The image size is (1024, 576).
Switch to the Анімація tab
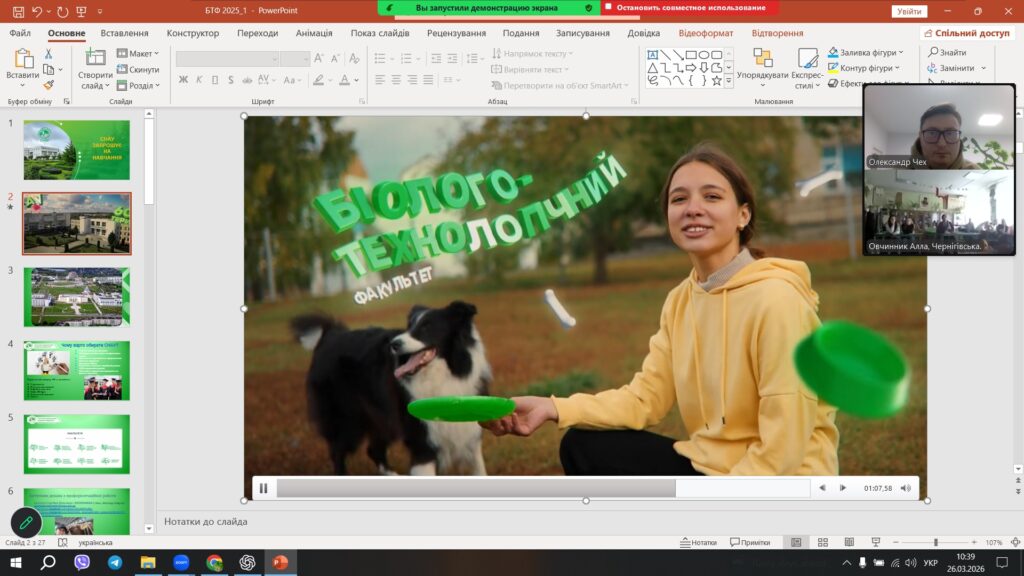[x=314, y=33]
